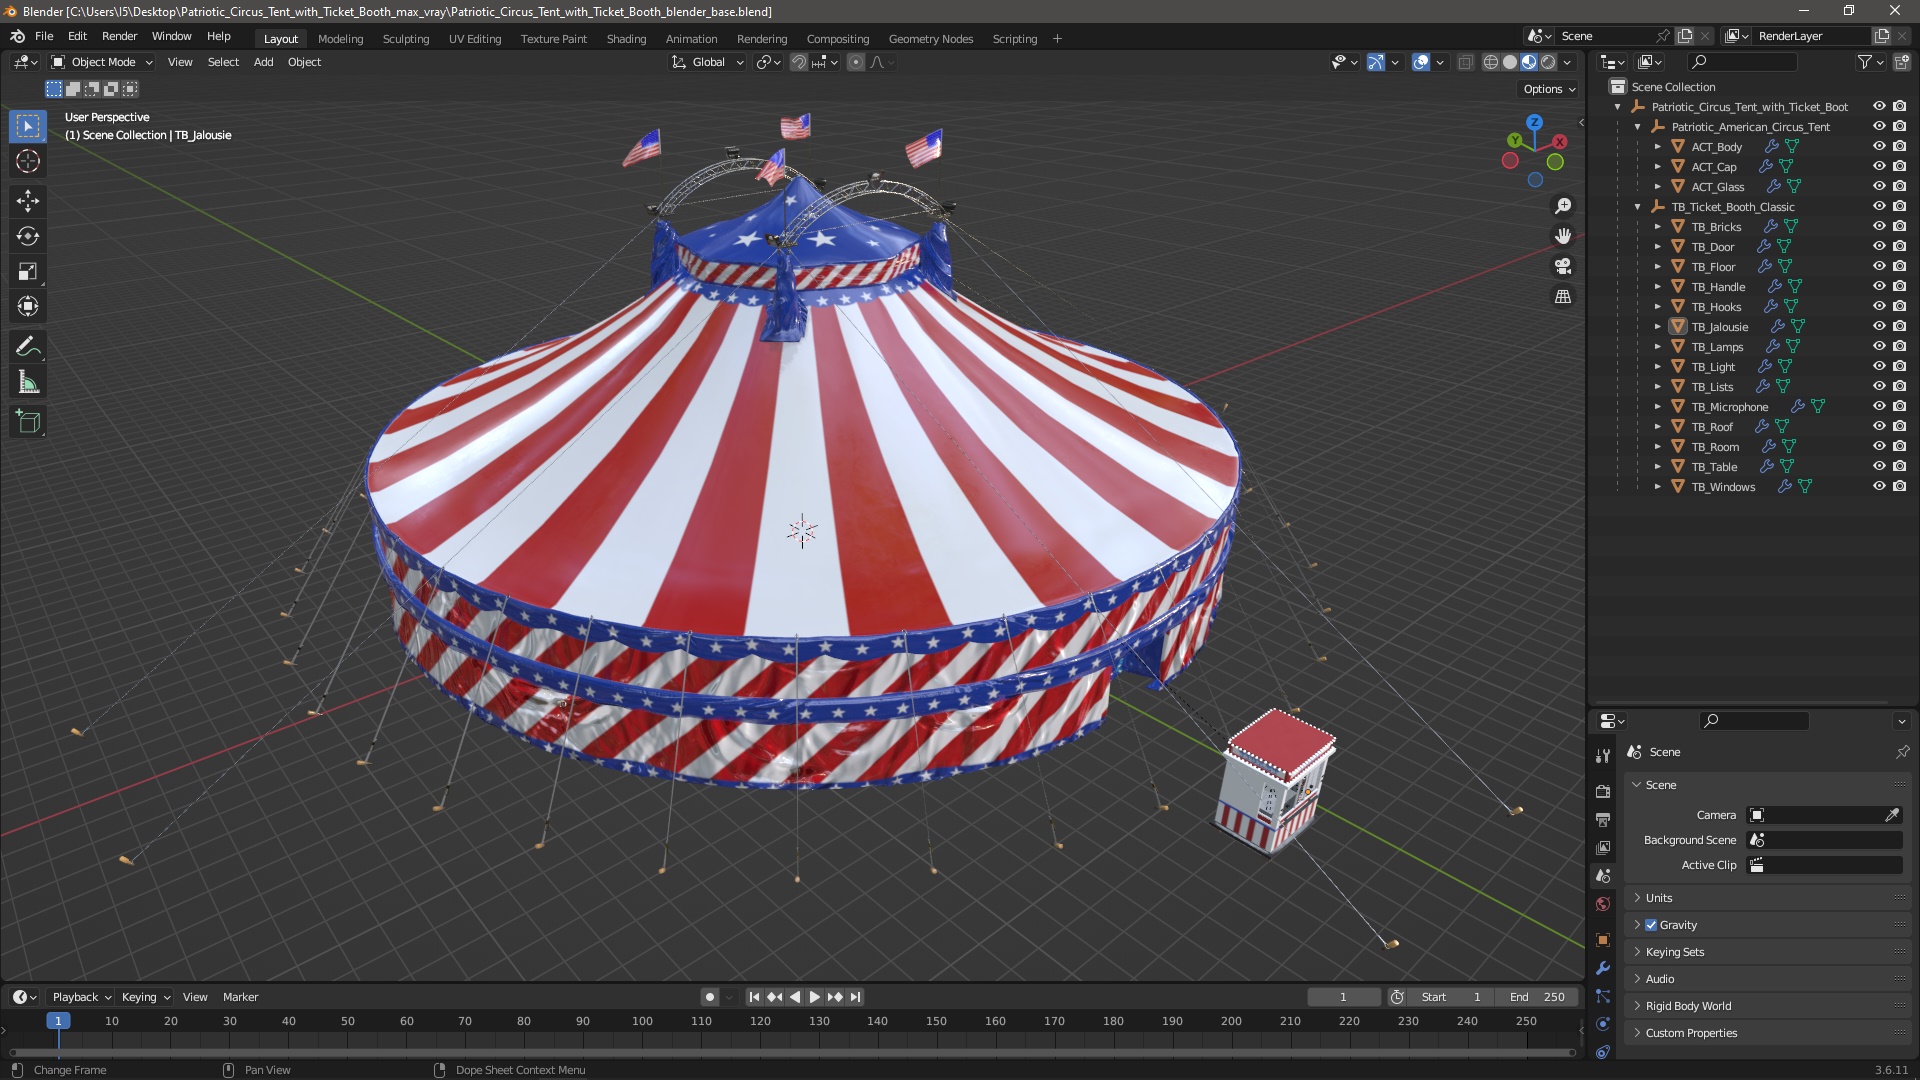Screen dimensions: 1920x1080
Task: Click the End frame field
Action: [x=1537, y=997]
